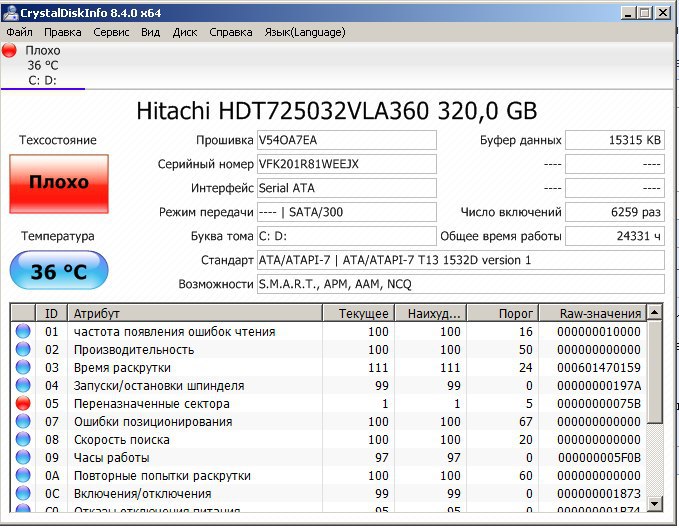Click the CrystalDiskInfo title bar icon
This screenshot has height=528, width=679.
pyautogui.click(x=10, y=12)
